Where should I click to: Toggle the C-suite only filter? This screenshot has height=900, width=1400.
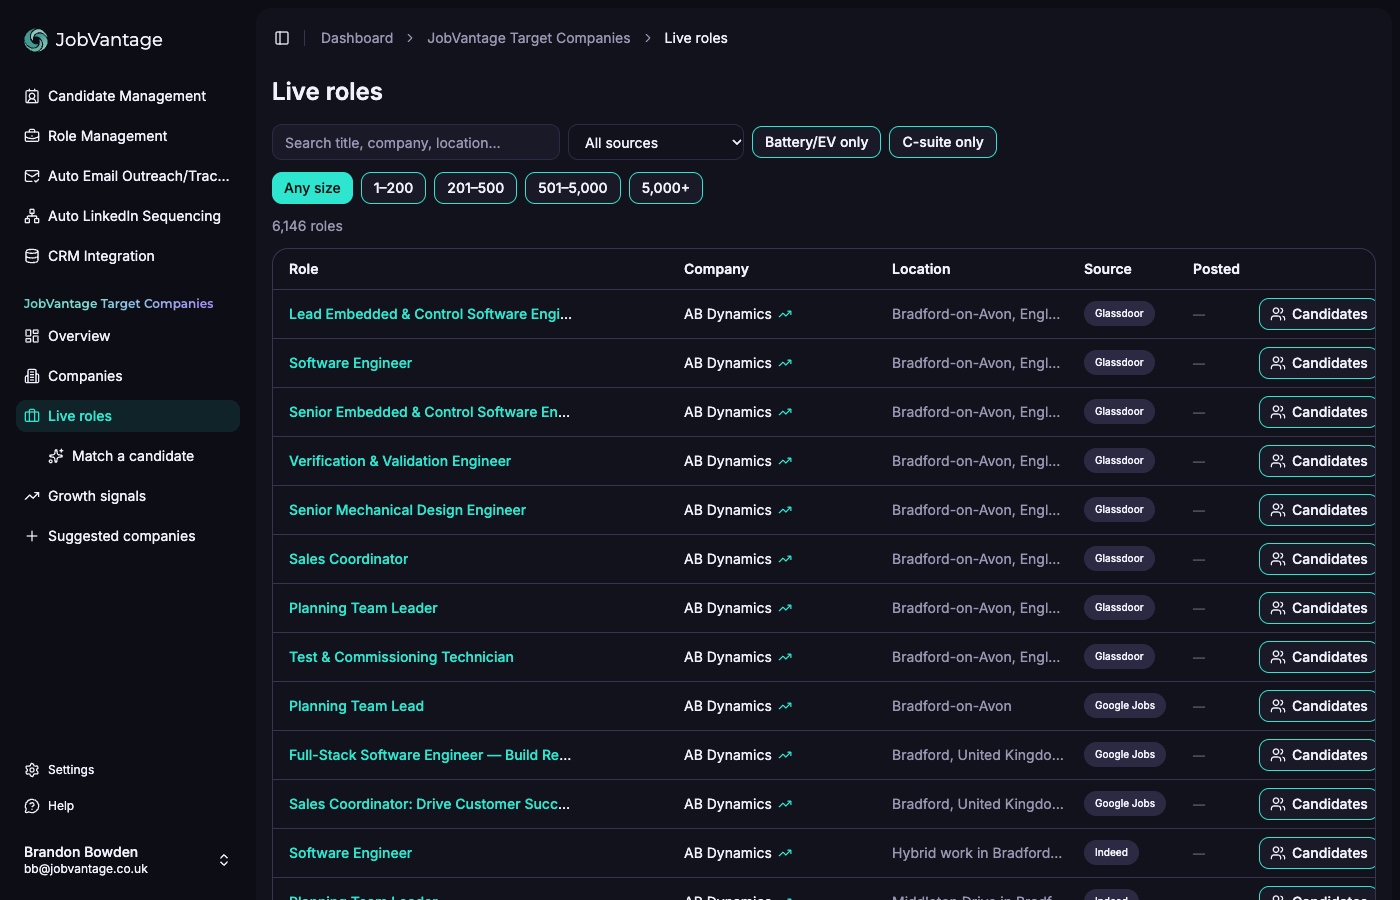coord(943,142)
